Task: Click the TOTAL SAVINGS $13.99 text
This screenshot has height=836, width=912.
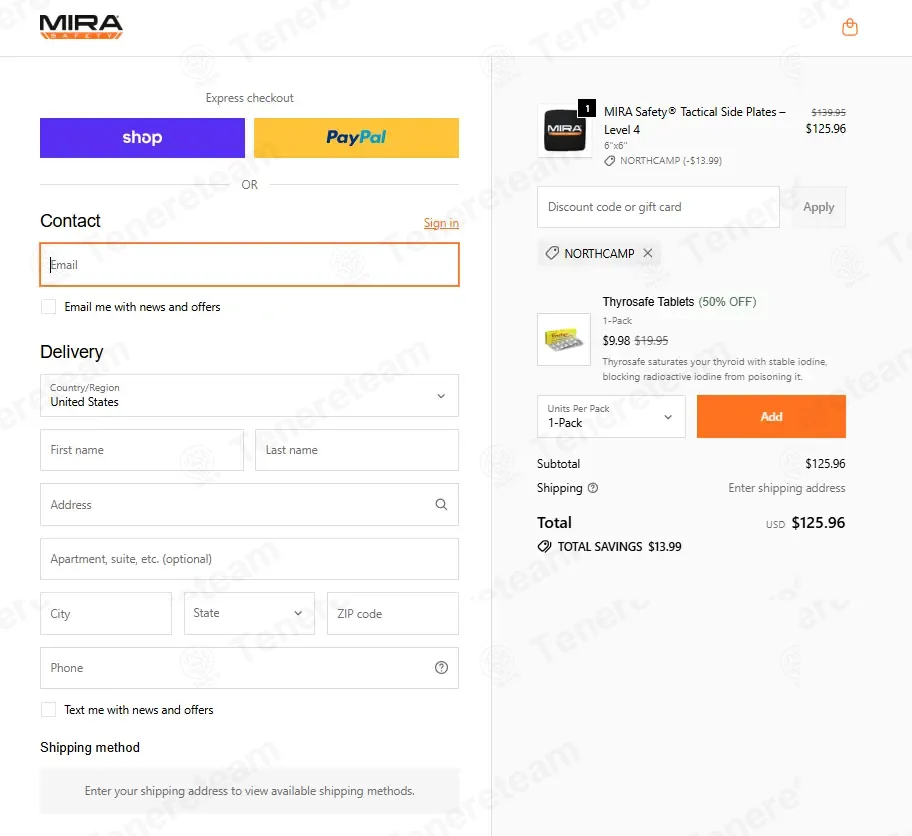Action: pyautogui.click(x=619, y=546)
